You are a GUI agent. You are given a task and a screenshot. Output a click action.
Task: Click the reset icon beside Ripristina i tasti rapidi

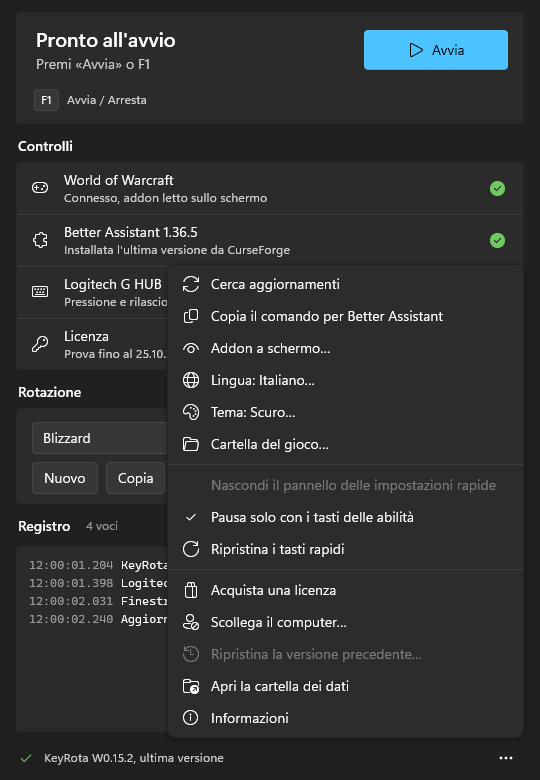click(x=191, y=549)
